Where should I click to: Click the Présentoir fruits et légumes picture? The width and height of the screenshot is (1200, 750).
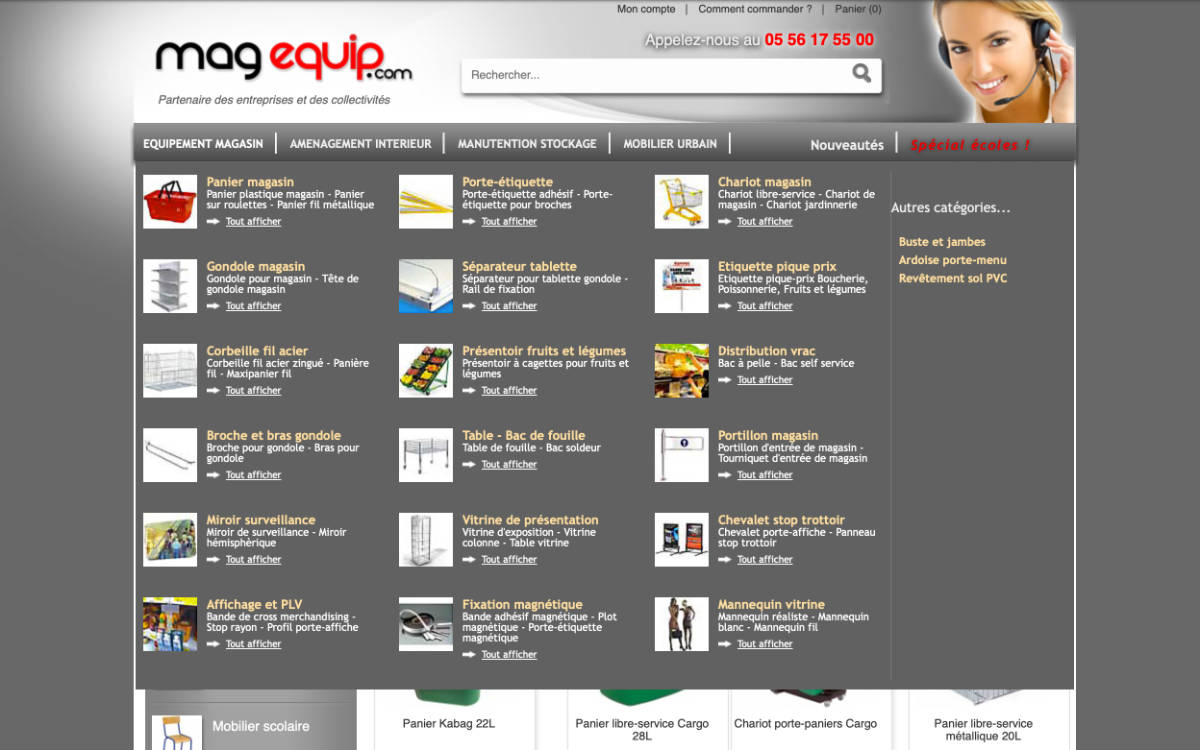click(x=426, y=370)
